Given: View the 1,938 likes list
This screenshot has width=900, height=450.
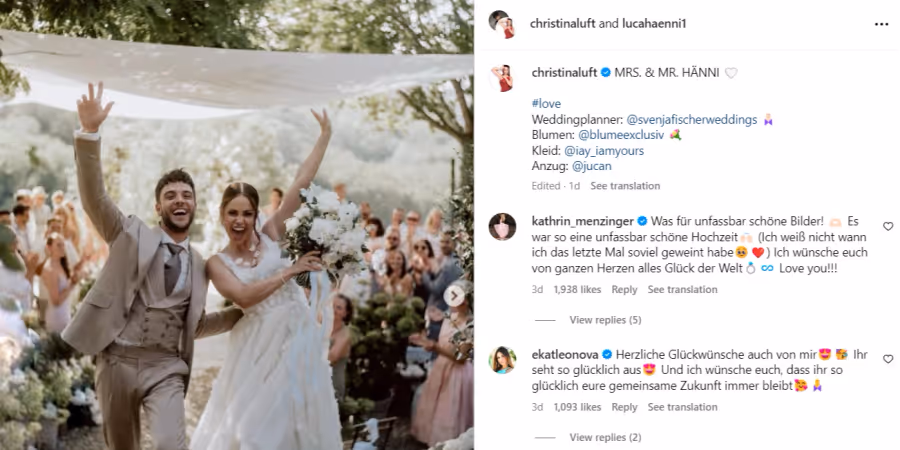Looking at the screenshot, I should [x=577, y=290].
